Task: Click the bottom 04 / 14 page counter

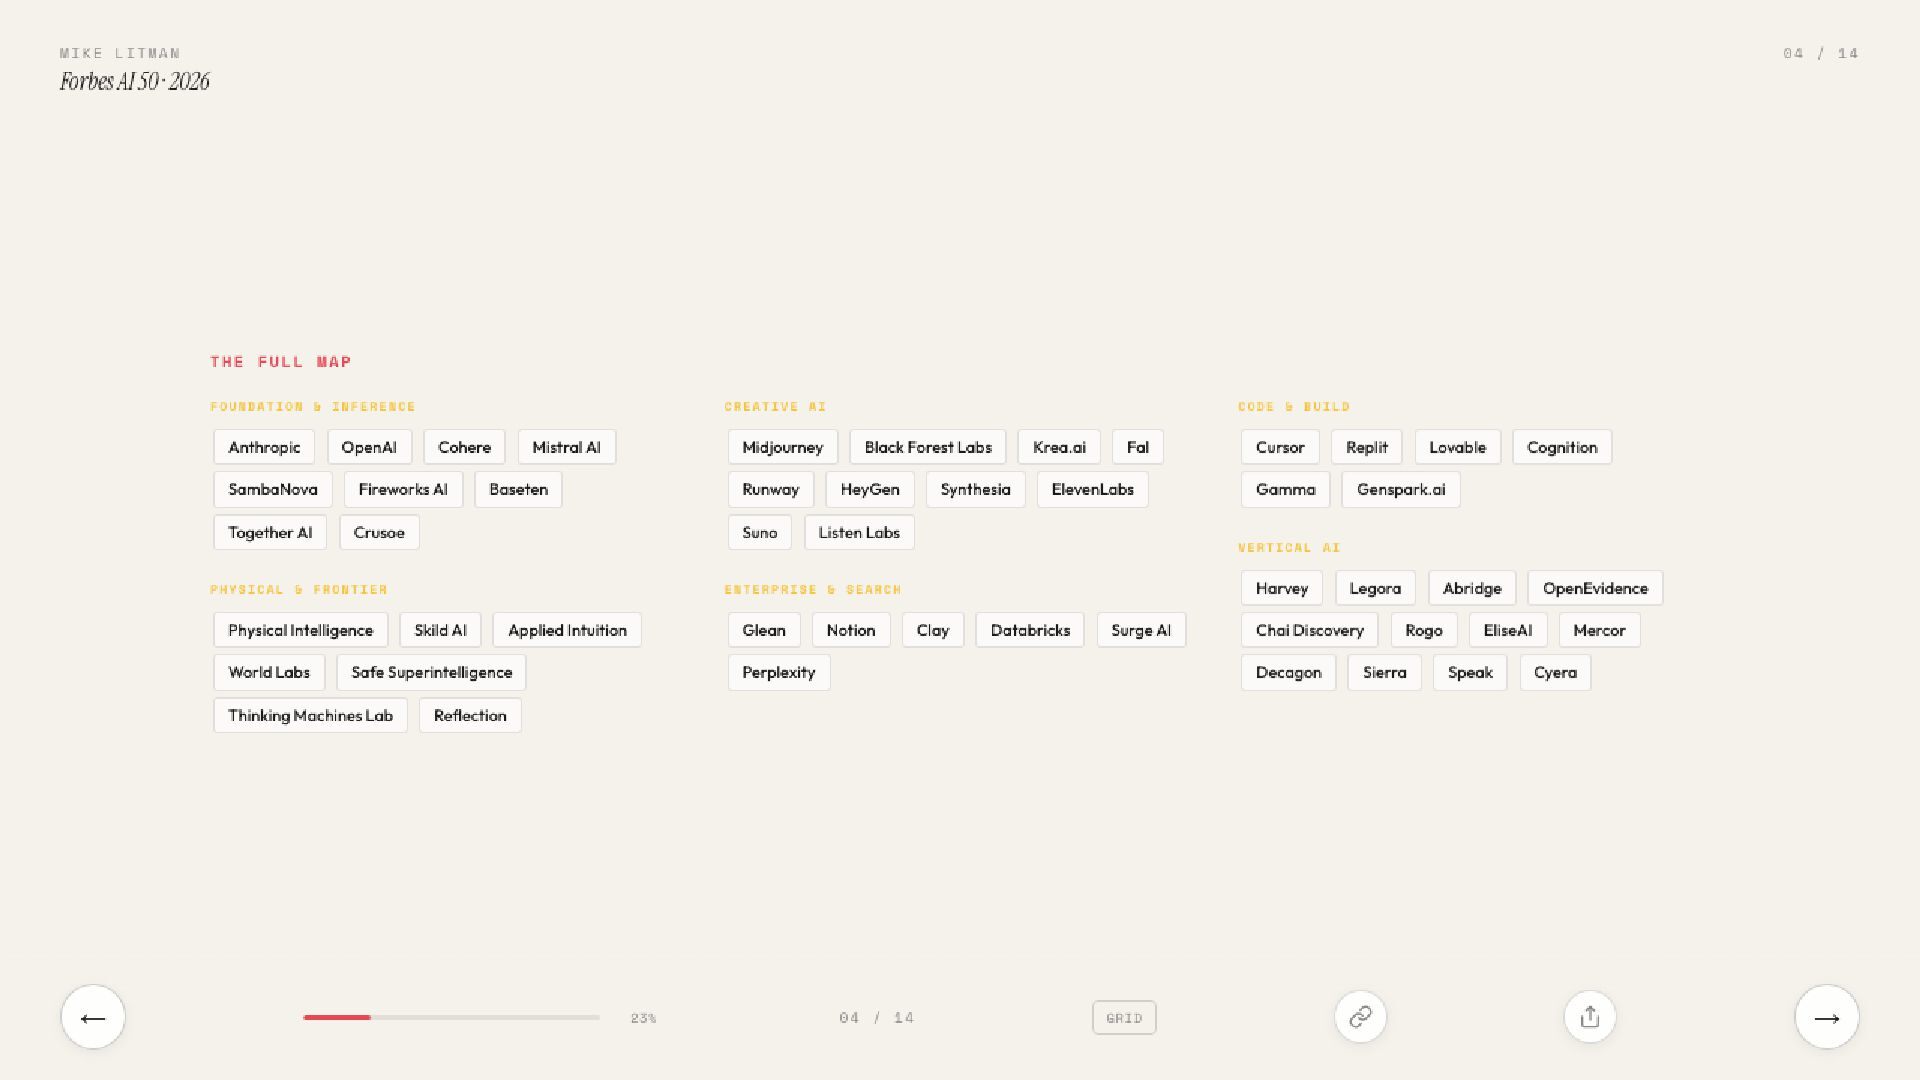Action: coord(876,1018)
